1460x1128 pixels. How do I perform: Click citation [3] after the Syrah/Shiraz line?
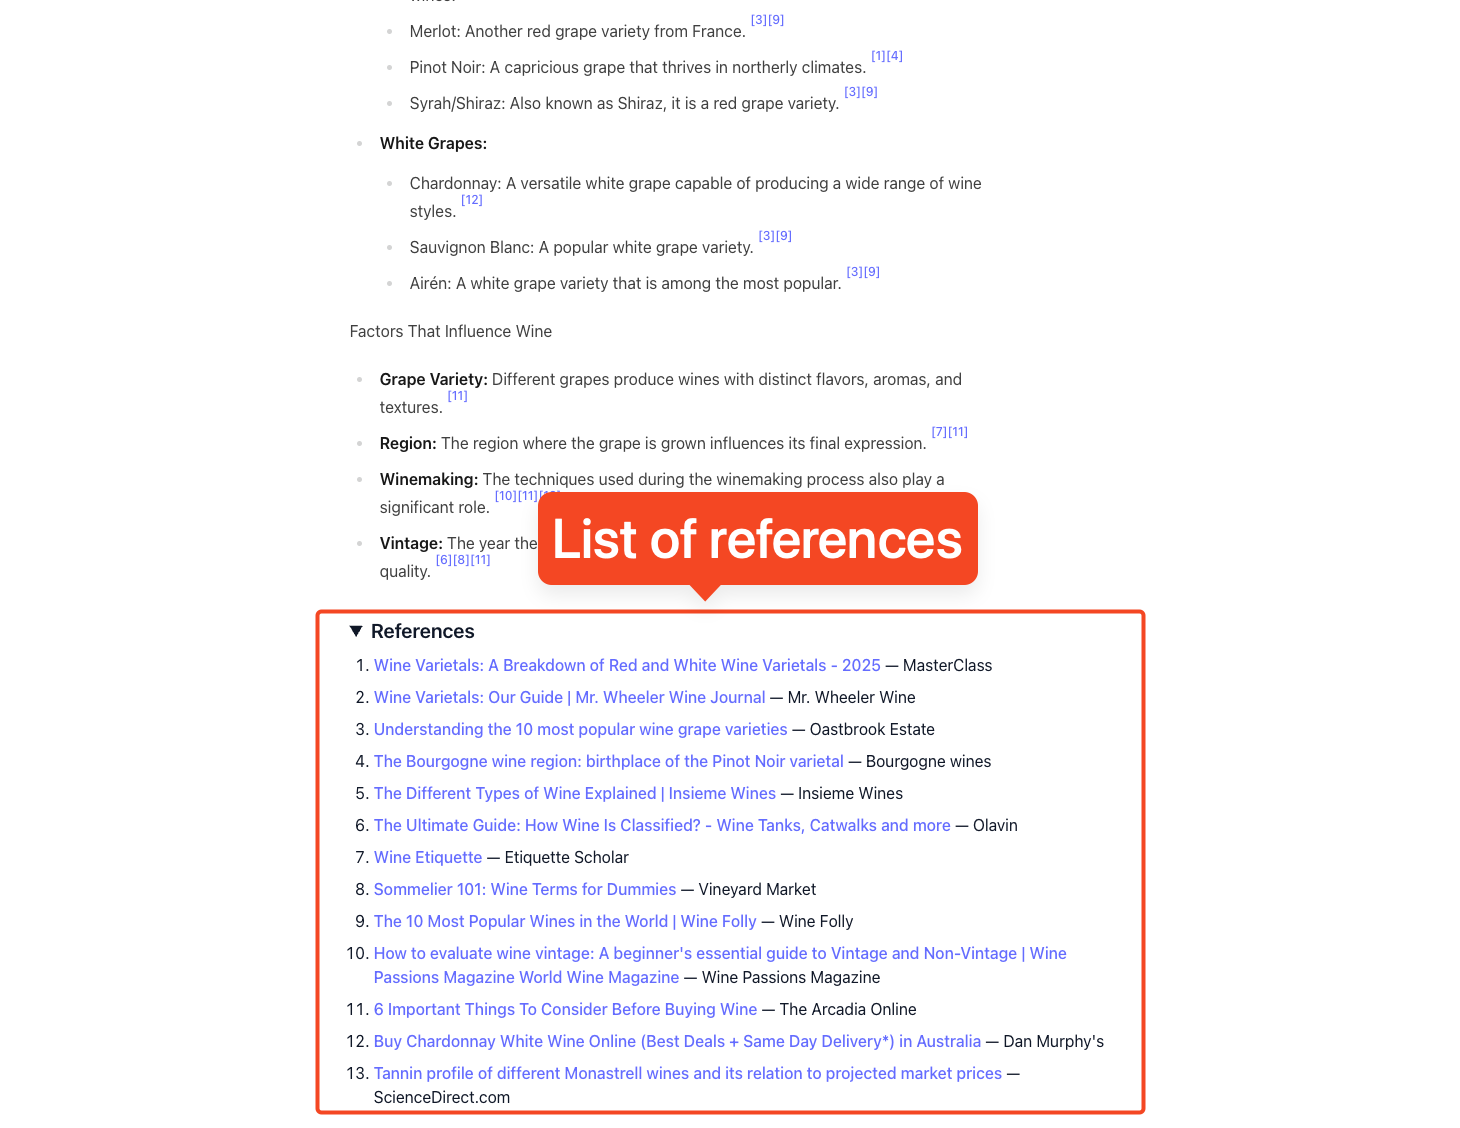[x=853, y=92]
